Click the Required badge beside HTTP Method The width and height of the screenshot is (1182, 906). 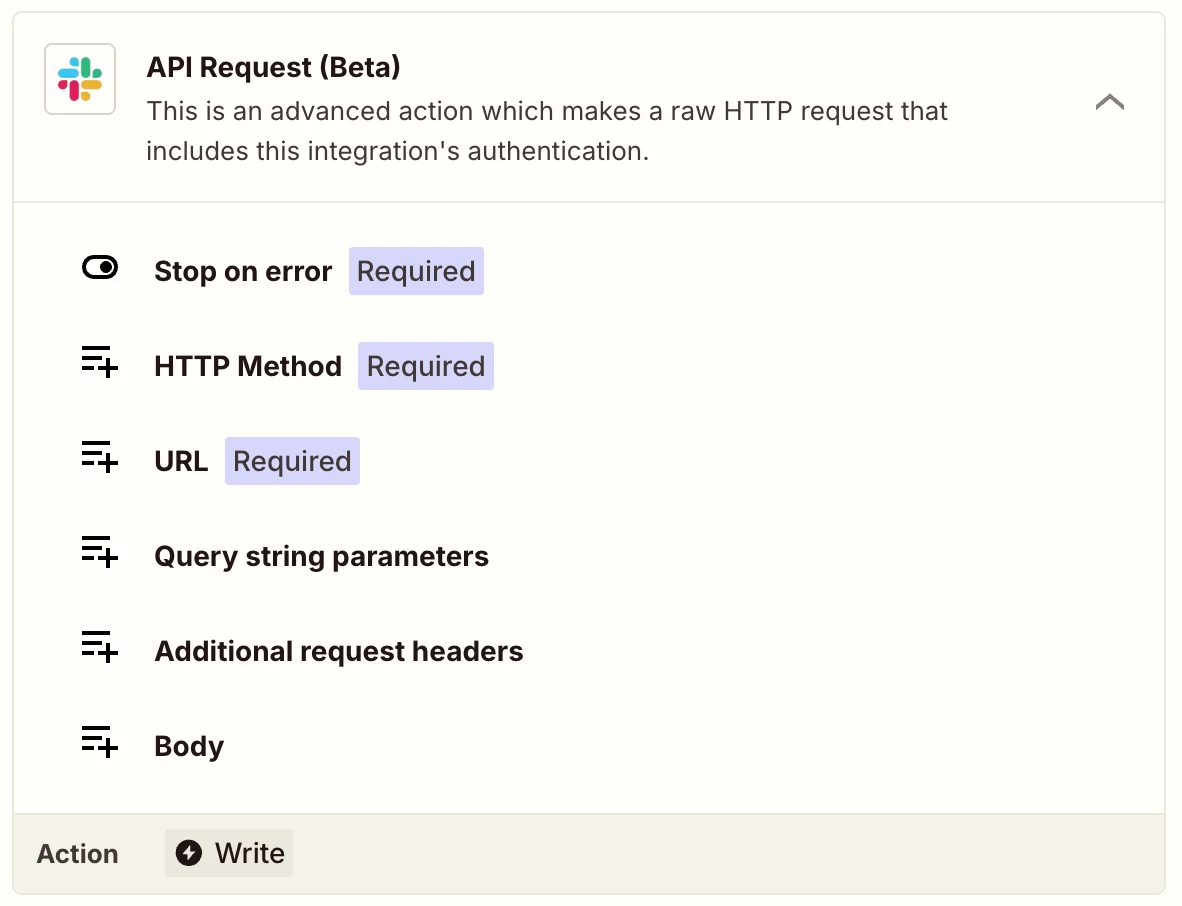point(425,367)
